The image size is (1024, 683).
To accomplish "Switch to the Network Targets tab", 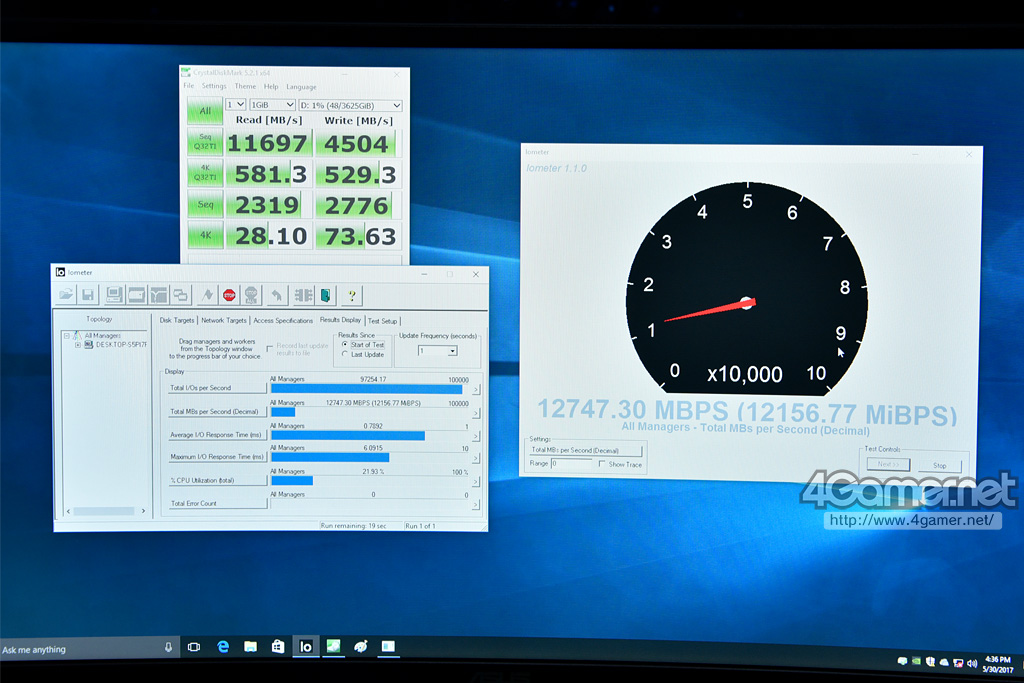I will 224,320.
